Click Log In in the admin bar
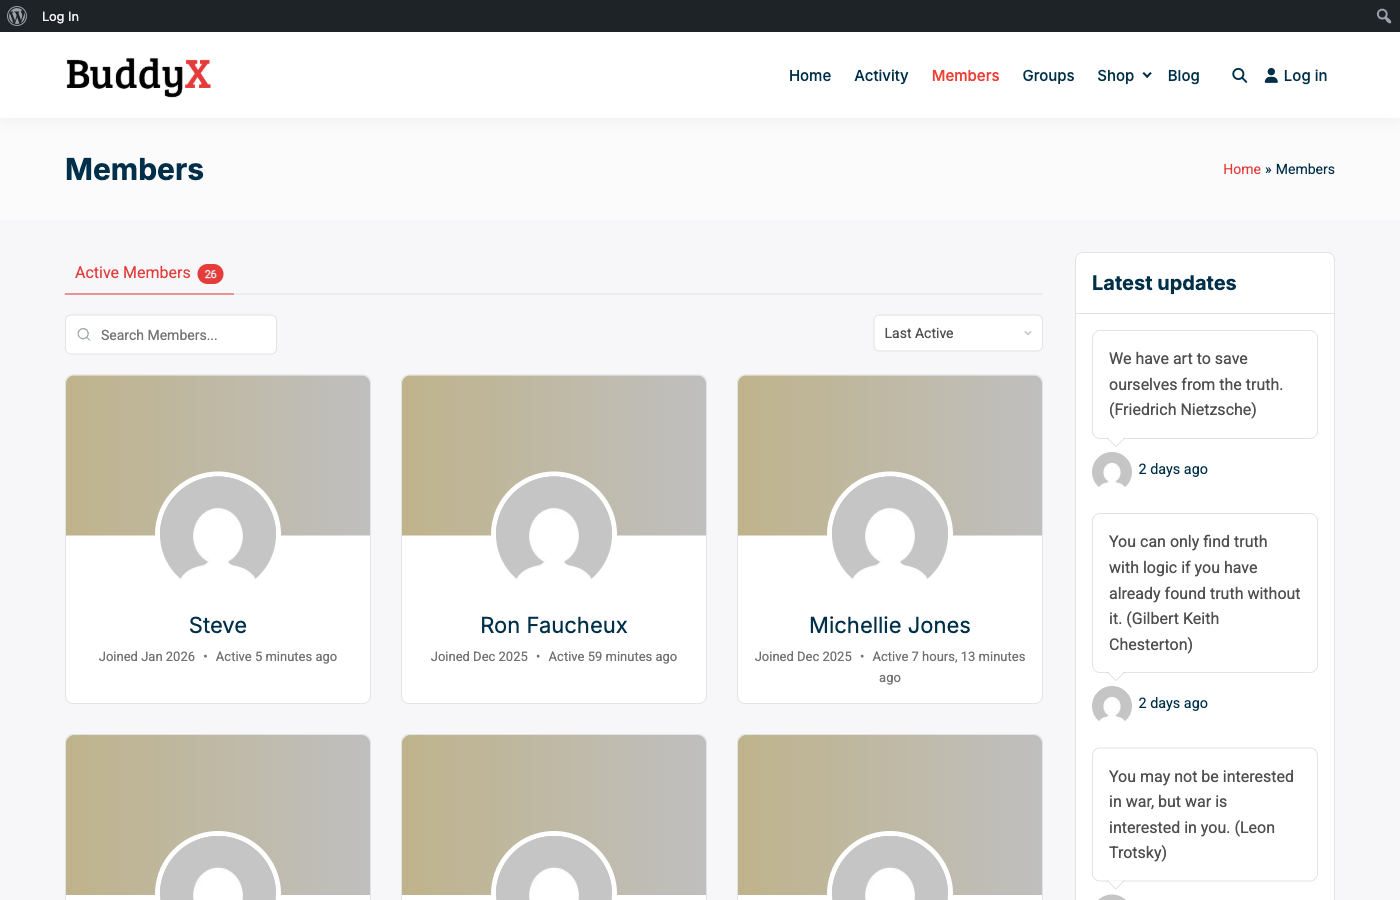The height and width of the screenshot is (900, 1400). [60, 16]
